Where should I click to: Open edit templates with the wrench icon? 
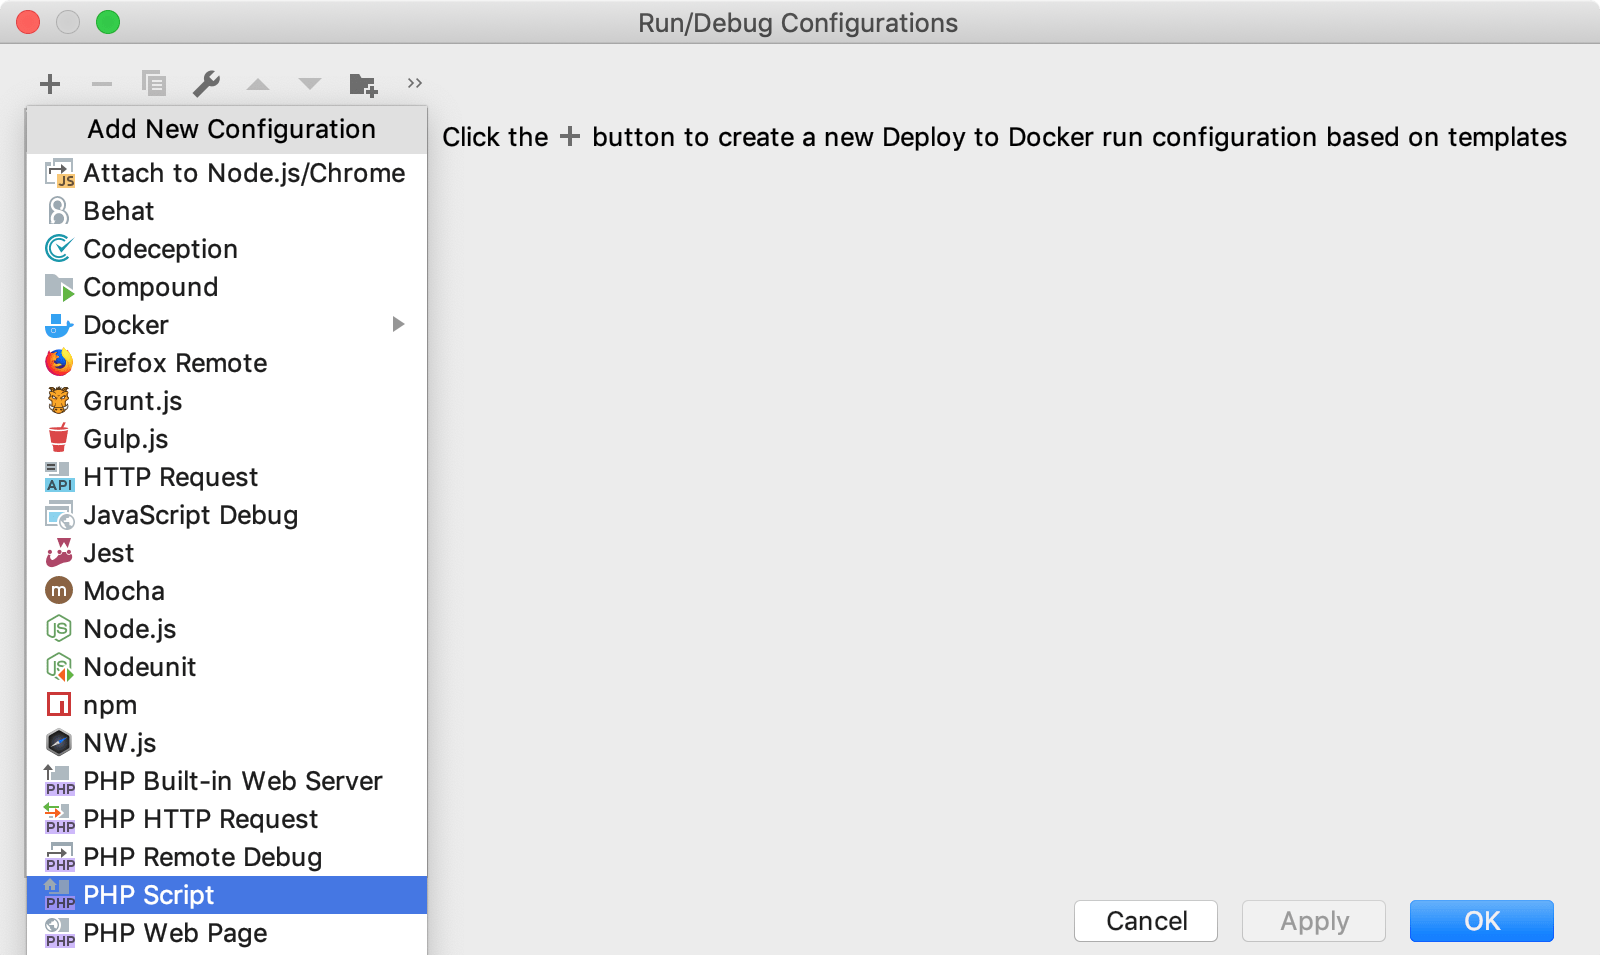tap(206, 84)
